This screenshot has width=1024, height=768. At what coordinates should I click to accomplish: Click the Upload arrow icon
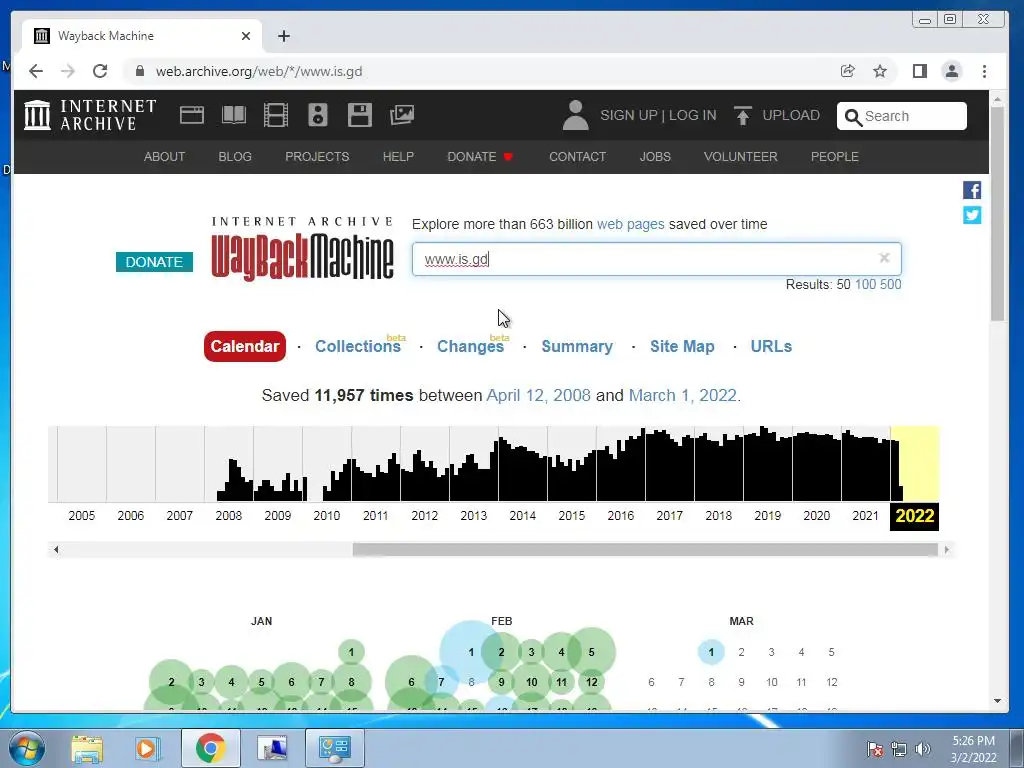point(743,116)
